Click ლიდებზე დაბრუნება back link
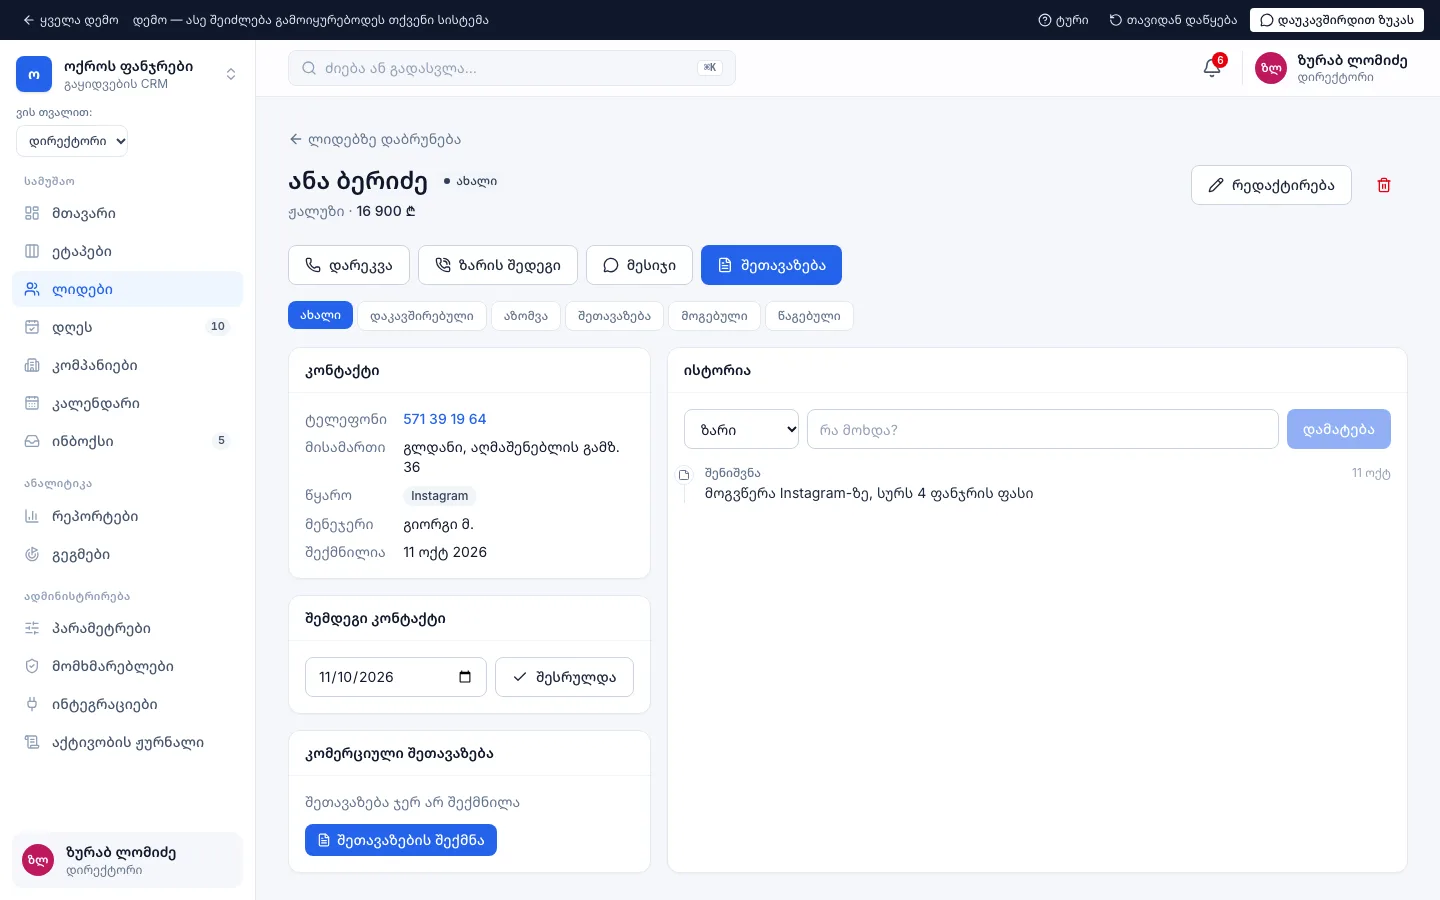The height and width of the screenshot is (900, 1440). coord(375,139)
